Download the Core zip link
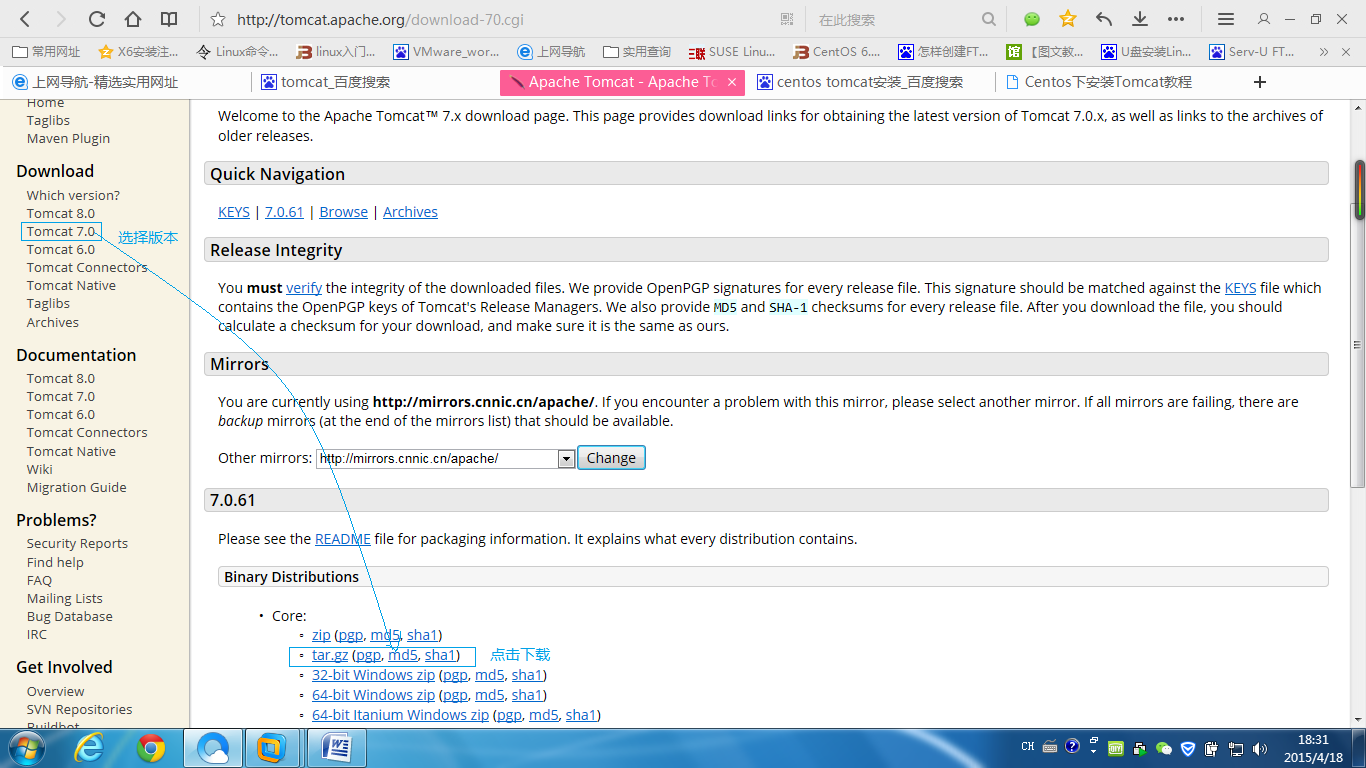Screen dimensions: 1366x768 (x=321, y=635)
